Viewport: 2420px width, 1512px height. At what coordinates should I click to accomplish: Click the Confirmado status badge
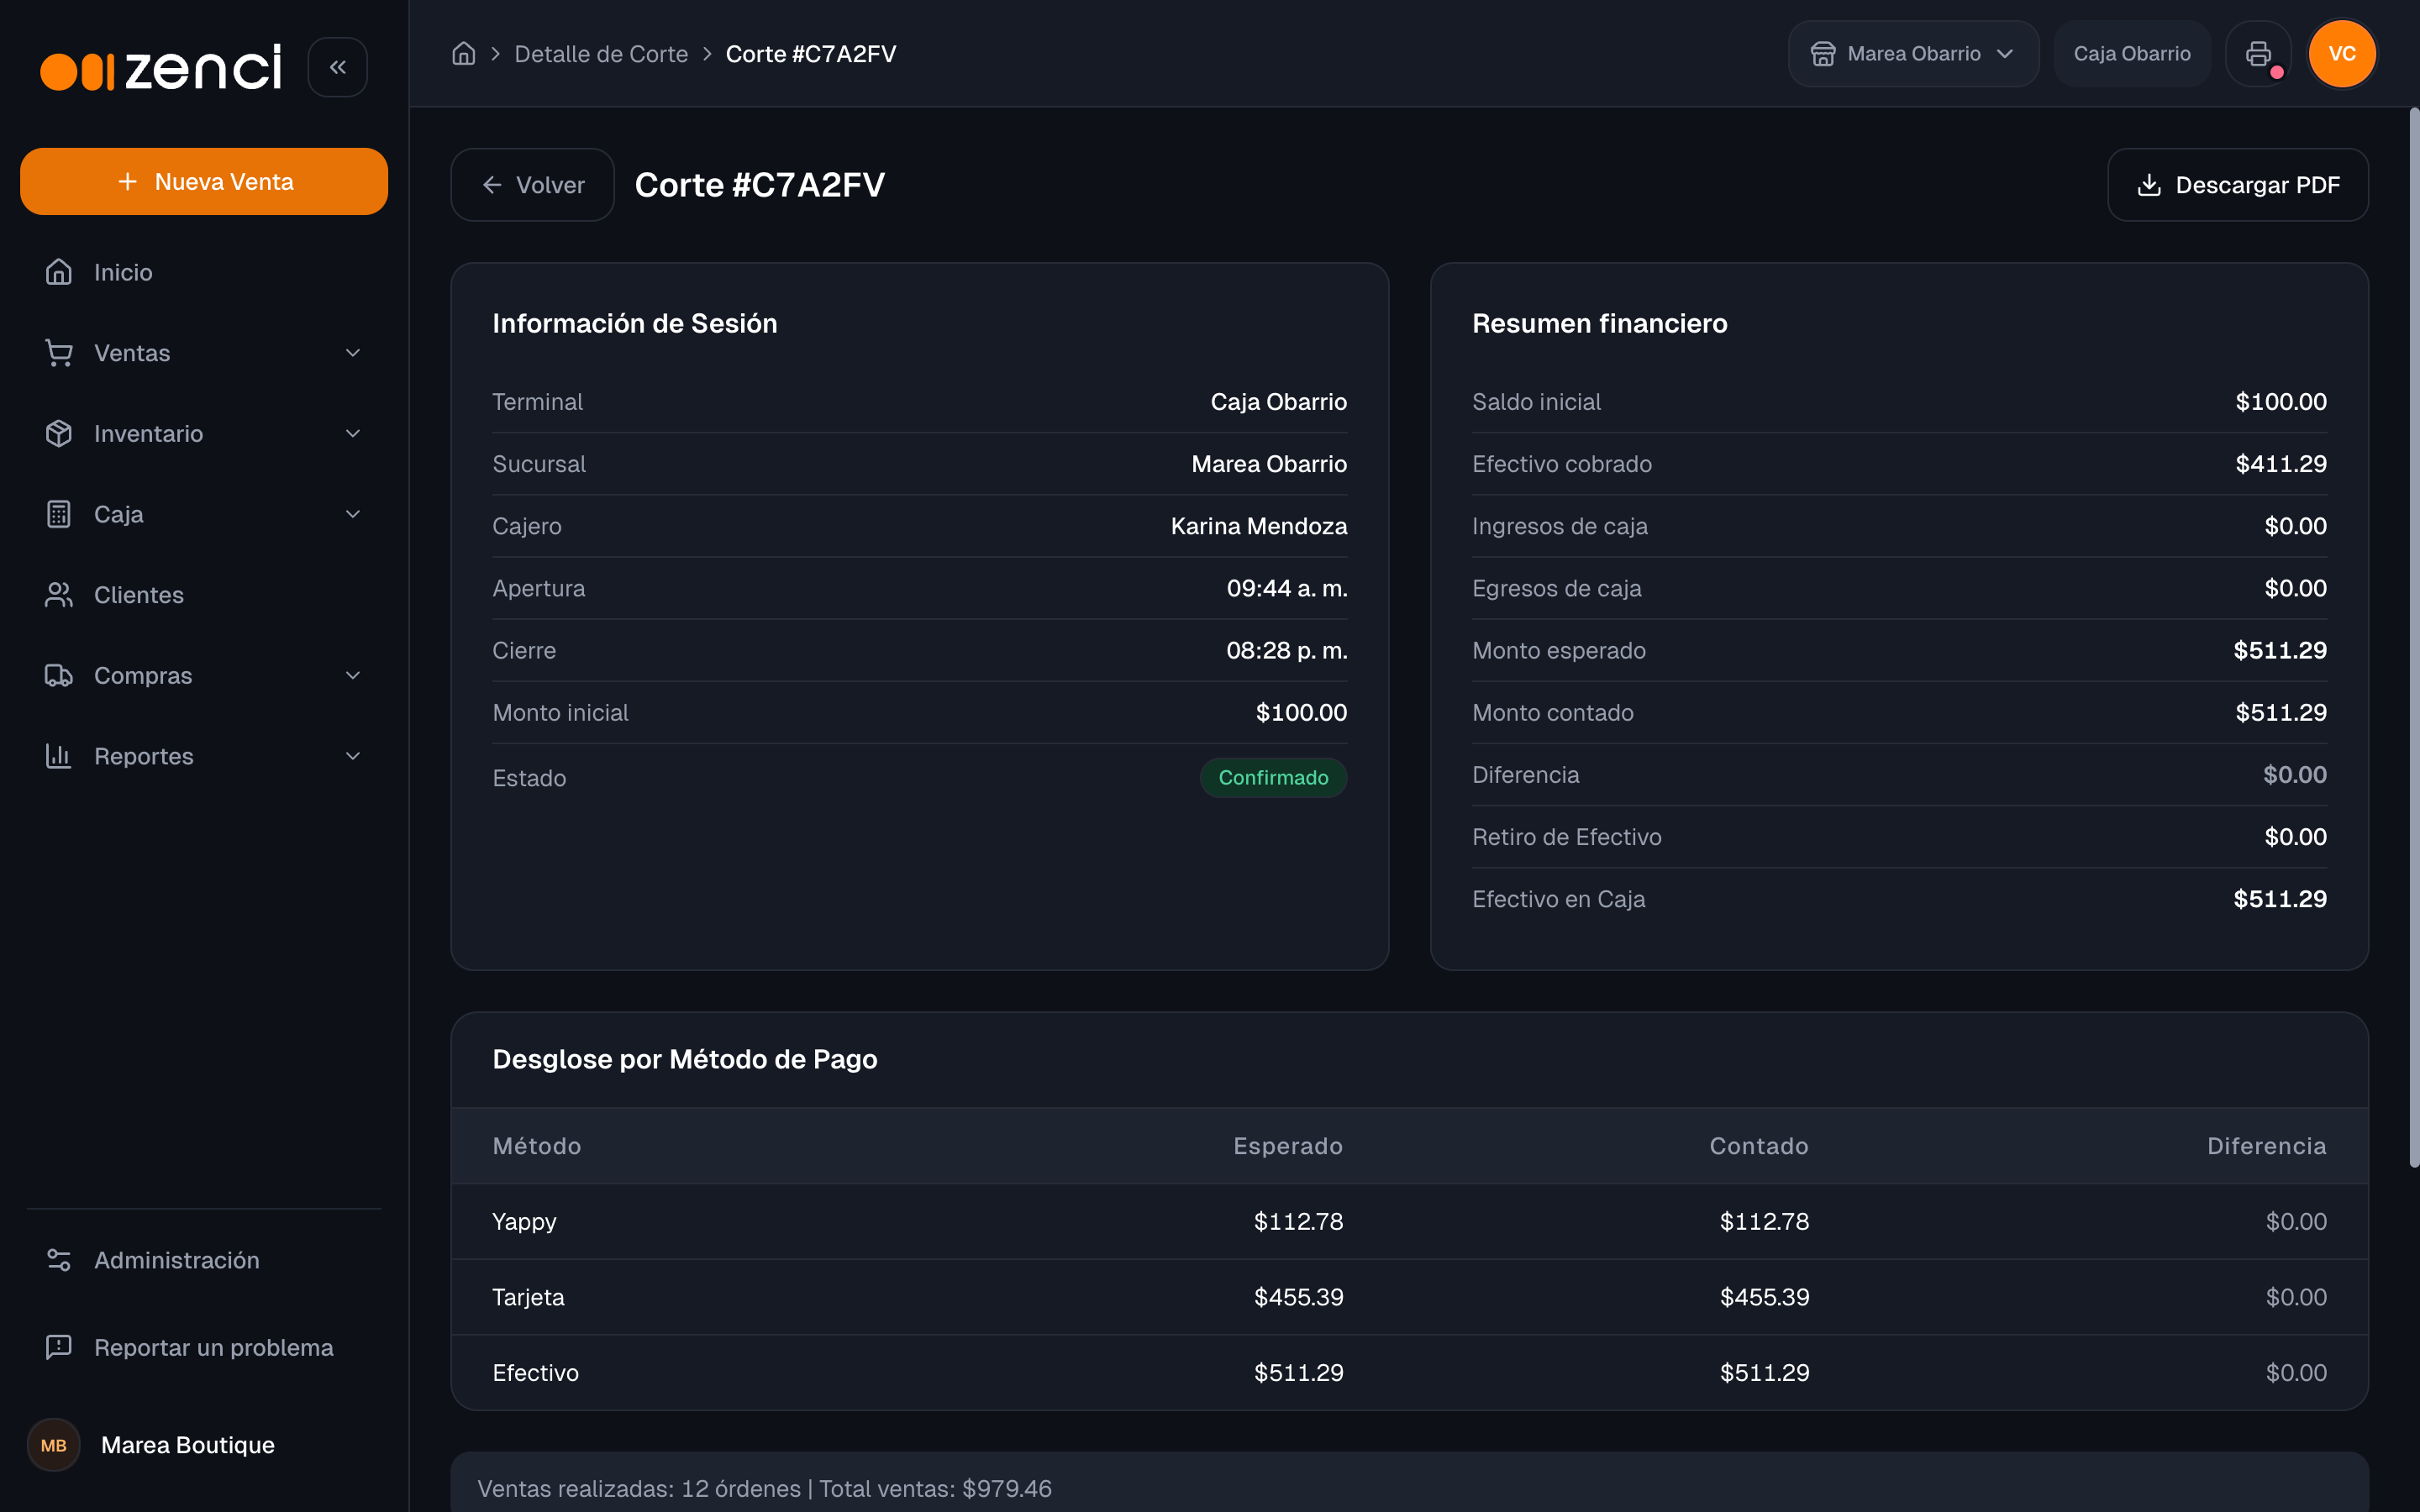point(1273,778)
